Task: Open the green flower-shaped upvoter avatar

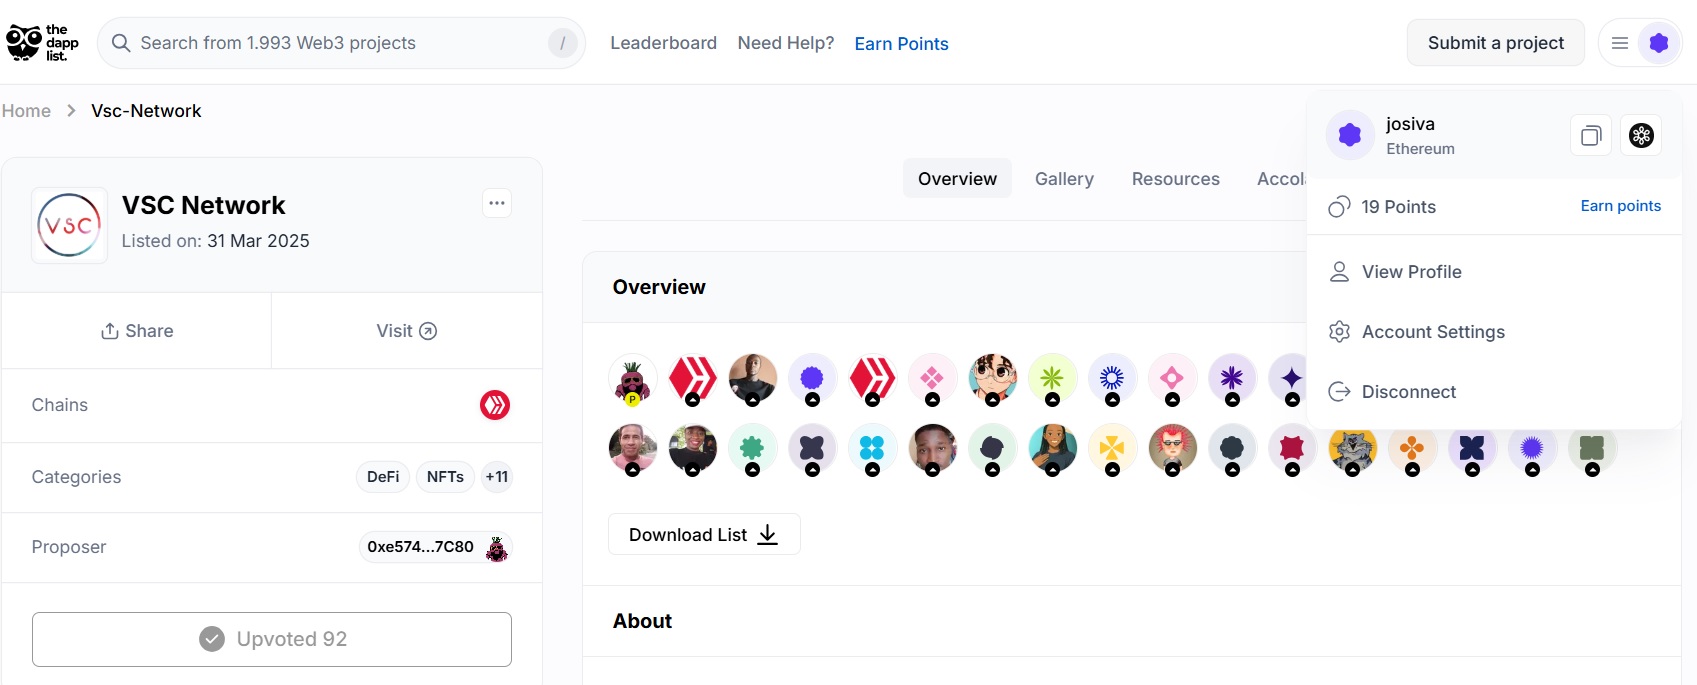Action: point(752,449)
